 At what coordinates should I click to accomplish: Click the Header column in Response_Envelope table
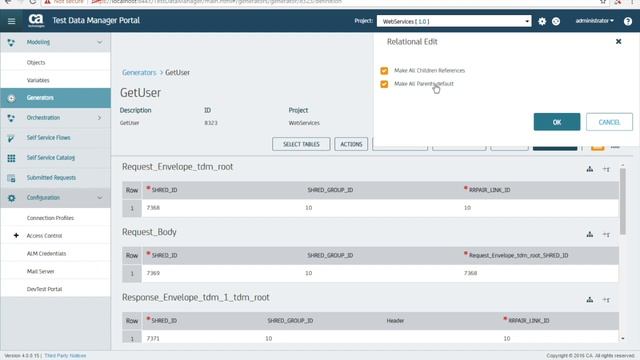pos(395,321)
